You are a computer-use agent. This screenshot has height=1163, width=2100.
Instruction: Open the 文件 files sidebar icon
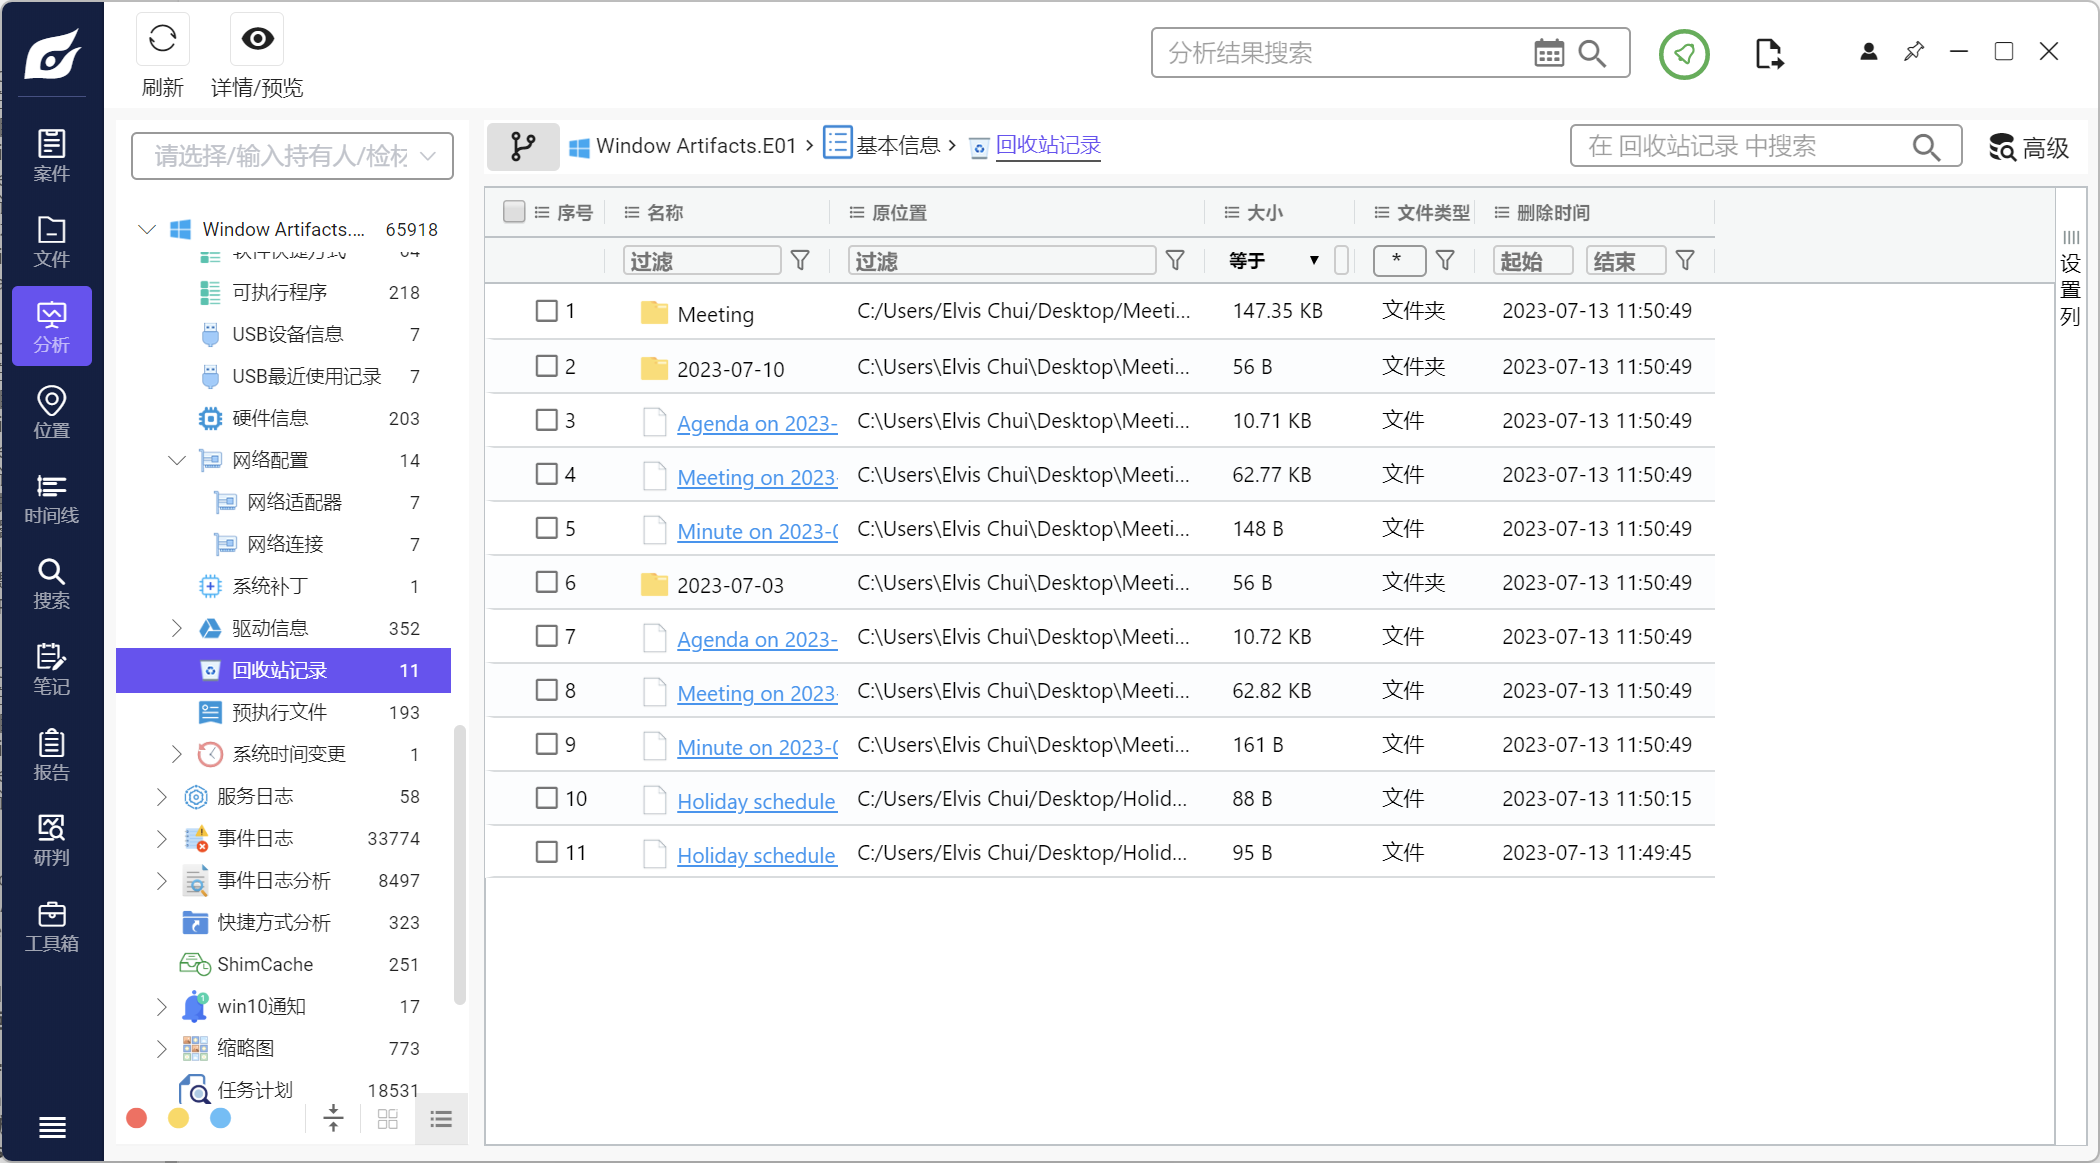tap(52, 241)
